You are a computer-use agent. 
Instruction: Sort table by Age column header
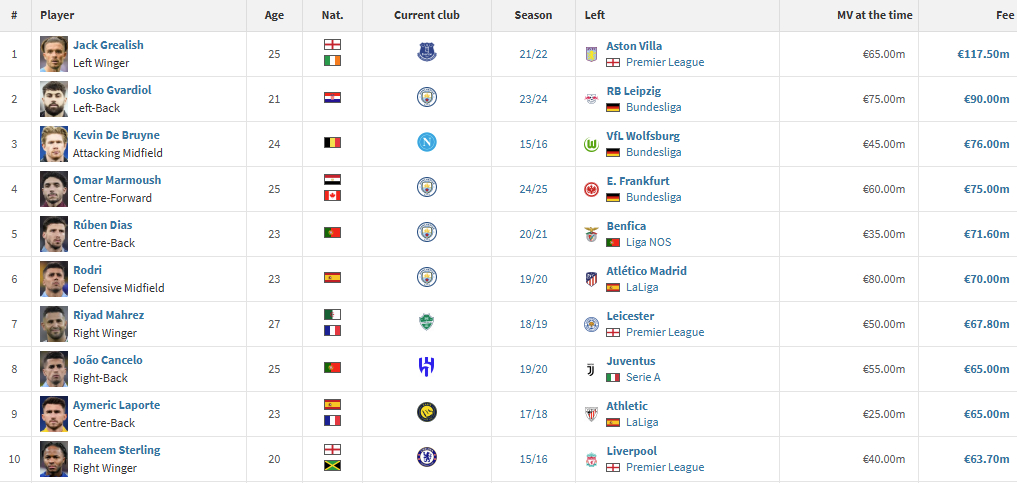(274, 15)
